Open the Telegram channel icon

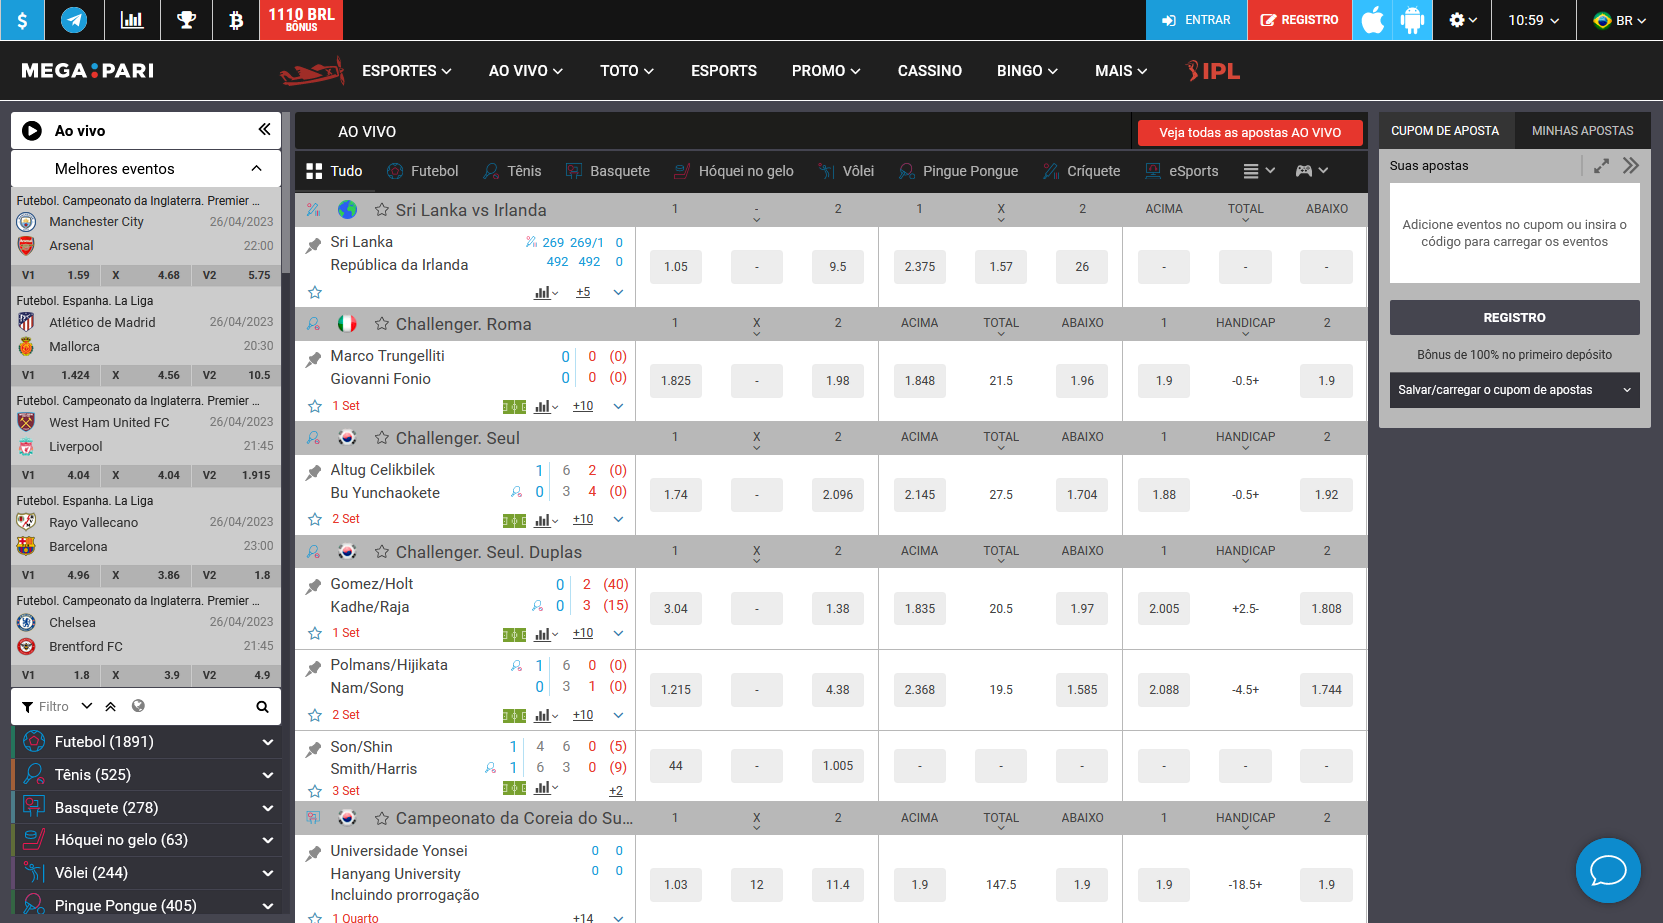click(x=74, y=20)
